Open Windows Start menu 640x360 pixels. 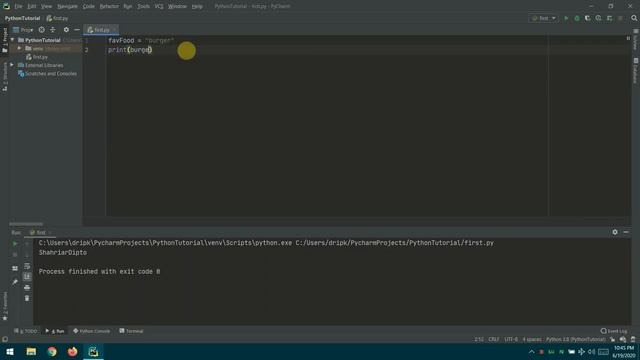[x=10, y=351]
